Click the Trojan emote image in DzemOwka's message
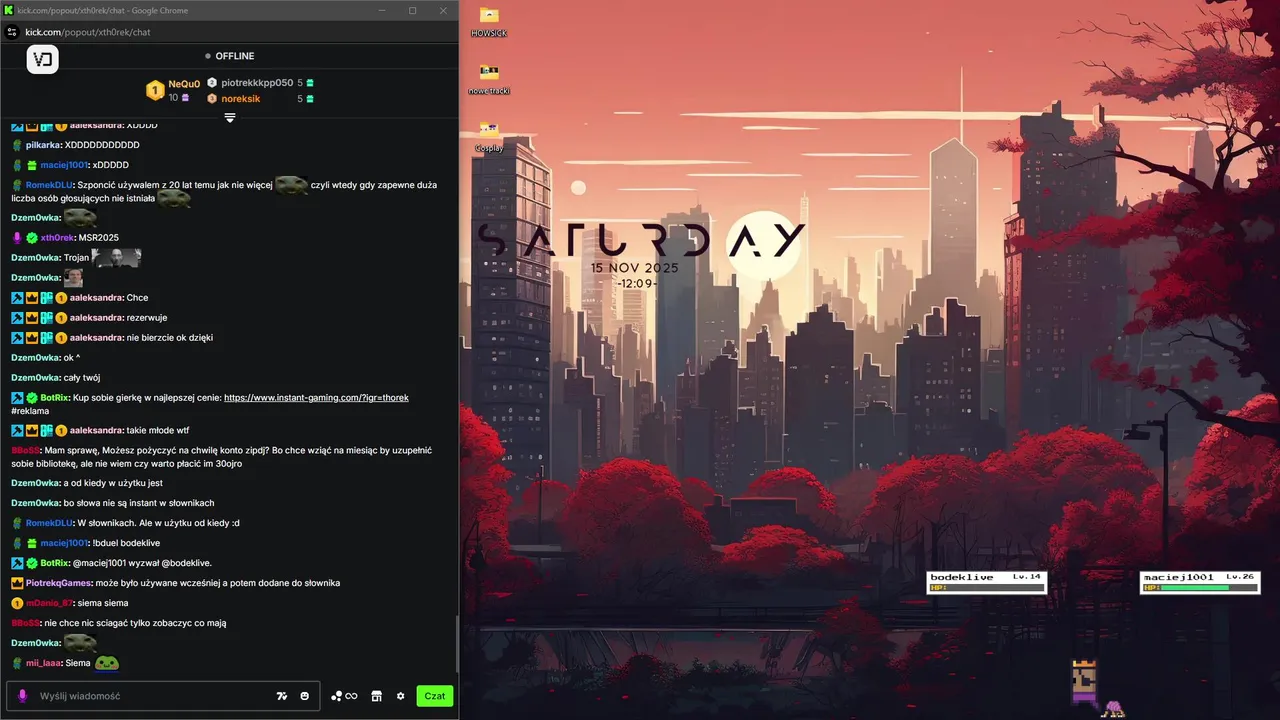 pyautogui.click(x=117, y=257)
